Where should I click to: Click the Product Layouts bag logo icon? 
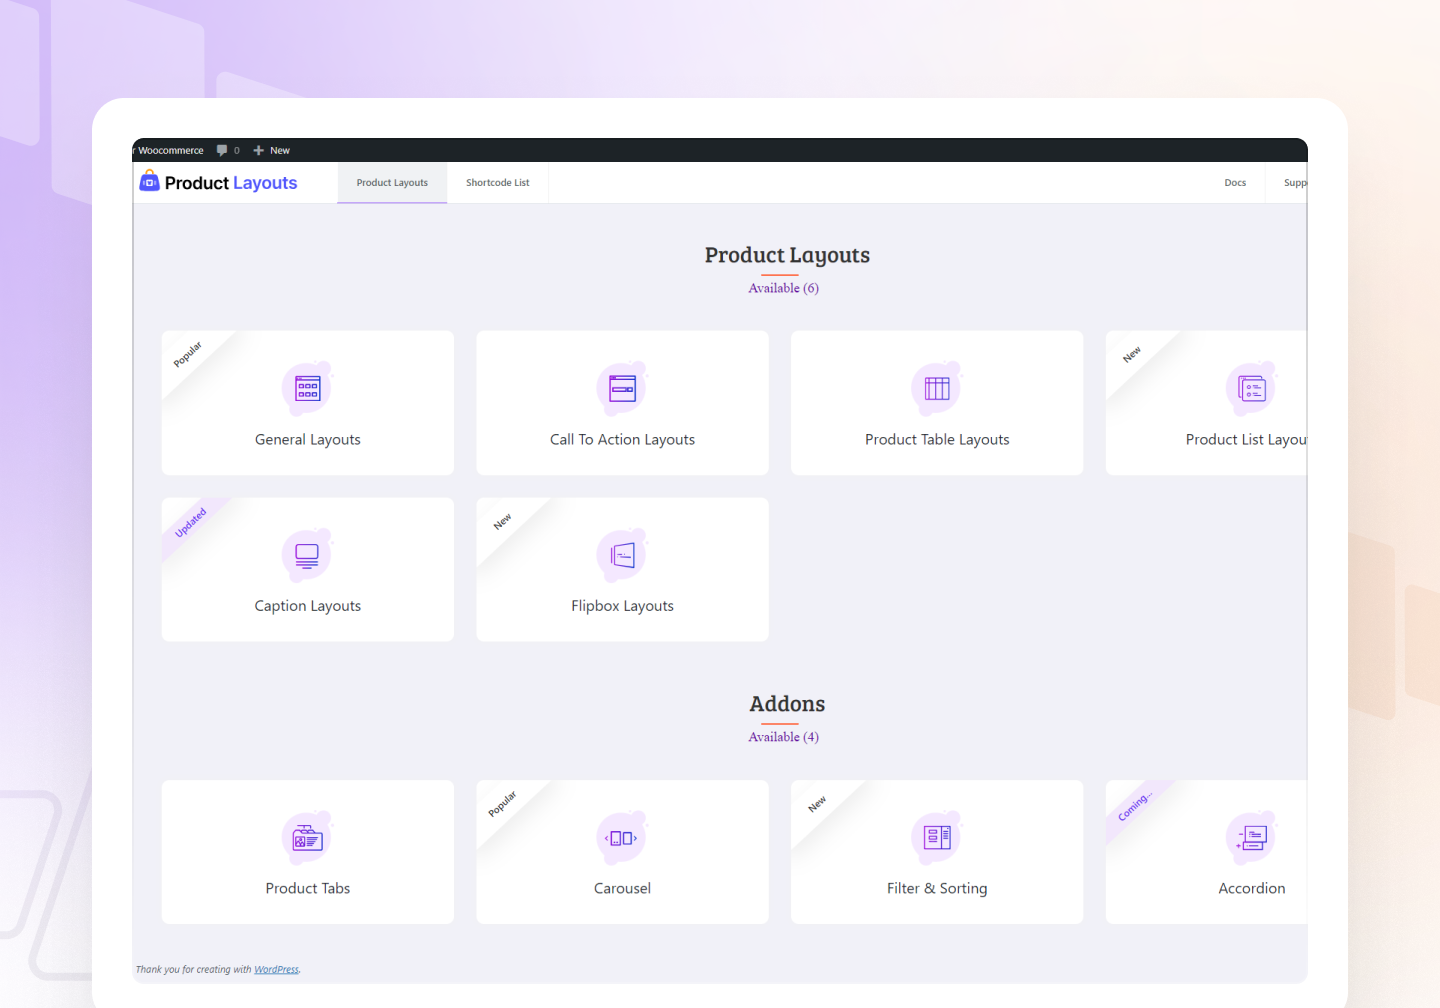pyautogui.click(x=149, y=181)
